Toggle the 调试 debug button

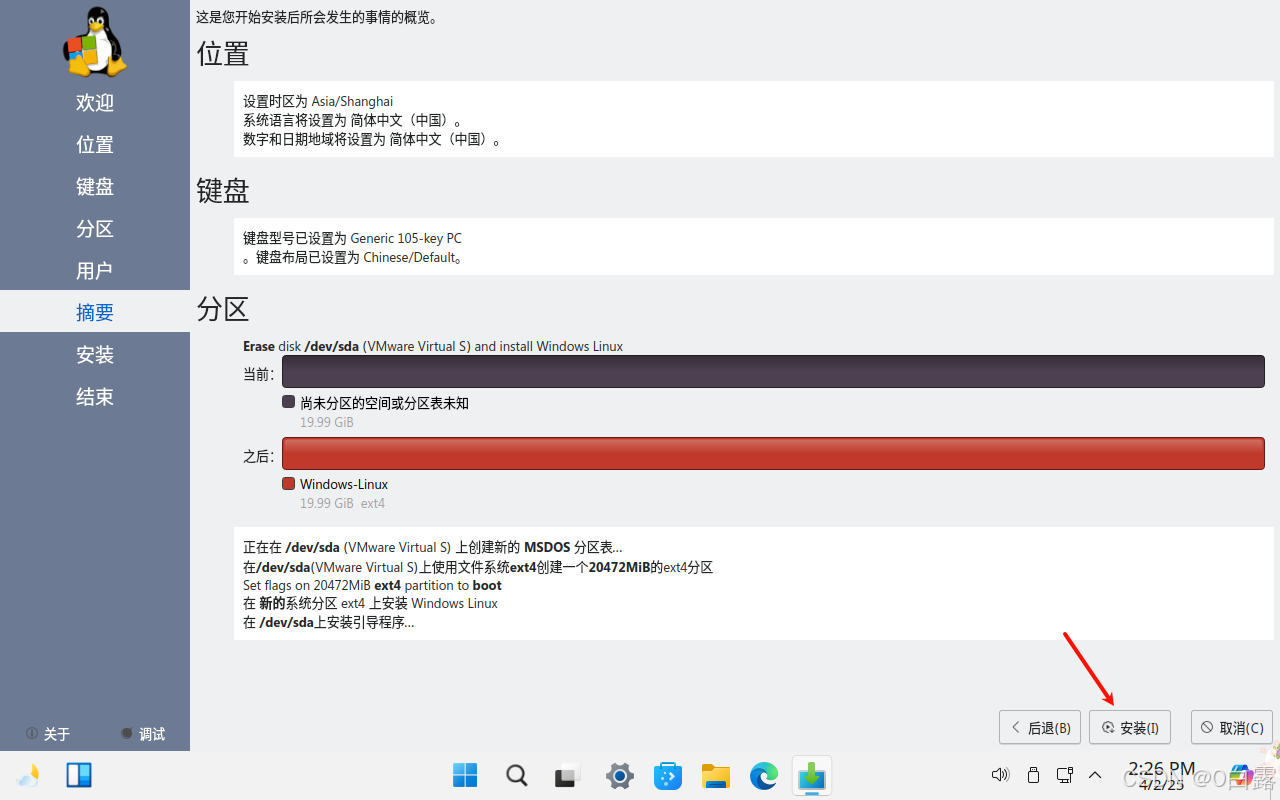[143, 734]
